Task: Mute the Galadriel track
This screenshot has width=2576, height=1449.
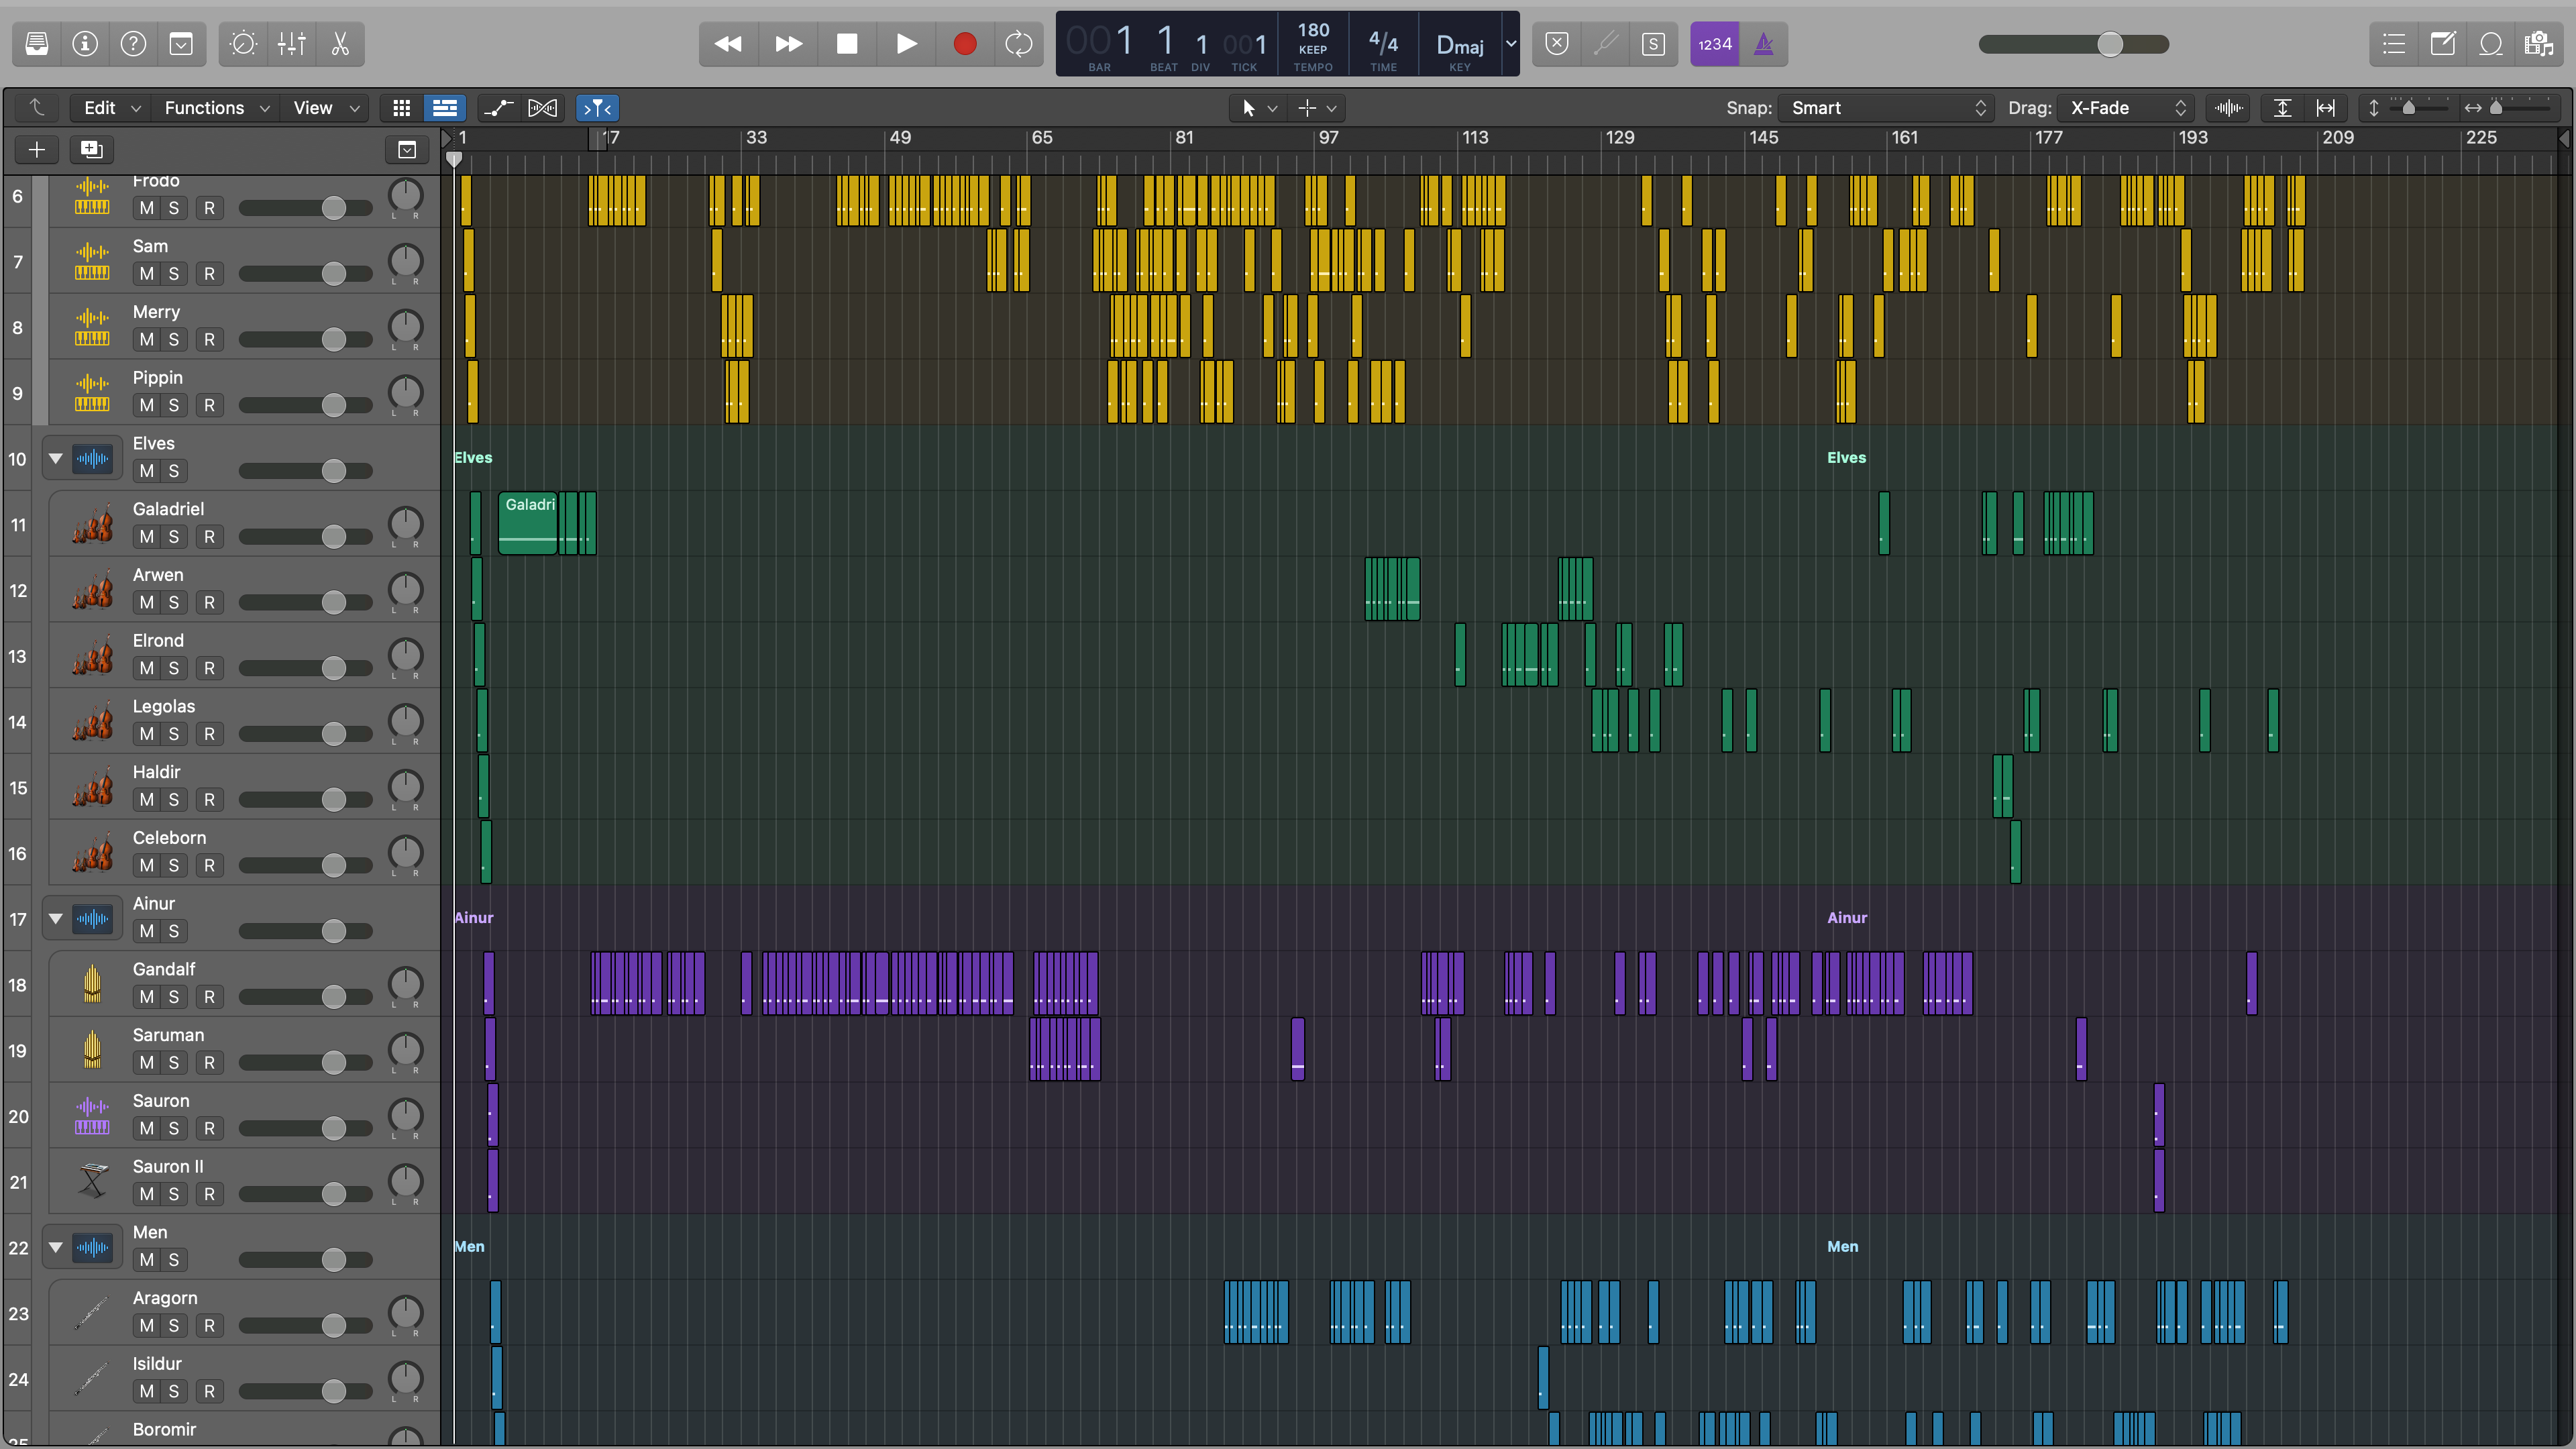Action: tap(147, 537)
